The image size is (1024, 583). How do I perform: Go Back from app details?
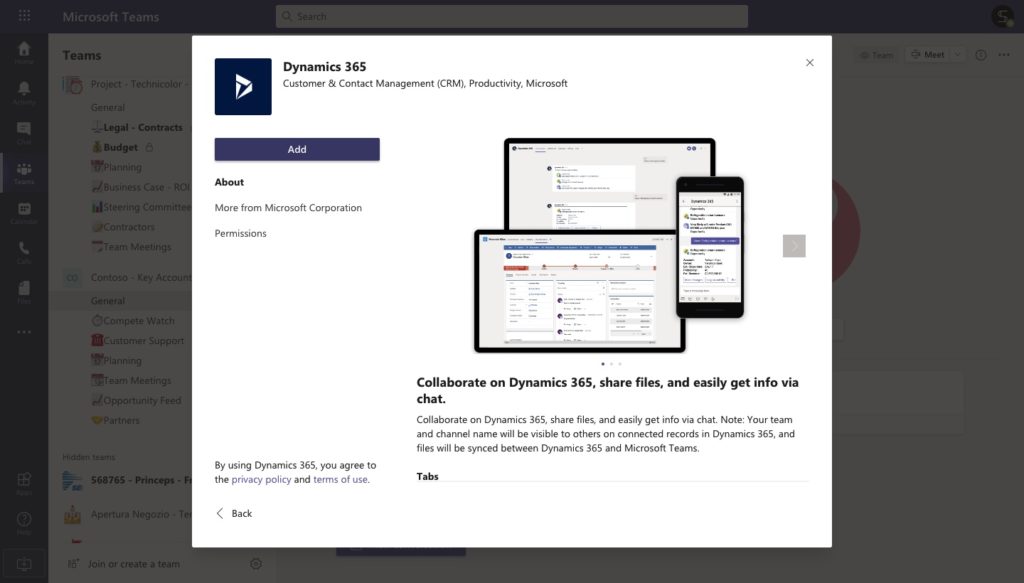[x=234, y=513]
